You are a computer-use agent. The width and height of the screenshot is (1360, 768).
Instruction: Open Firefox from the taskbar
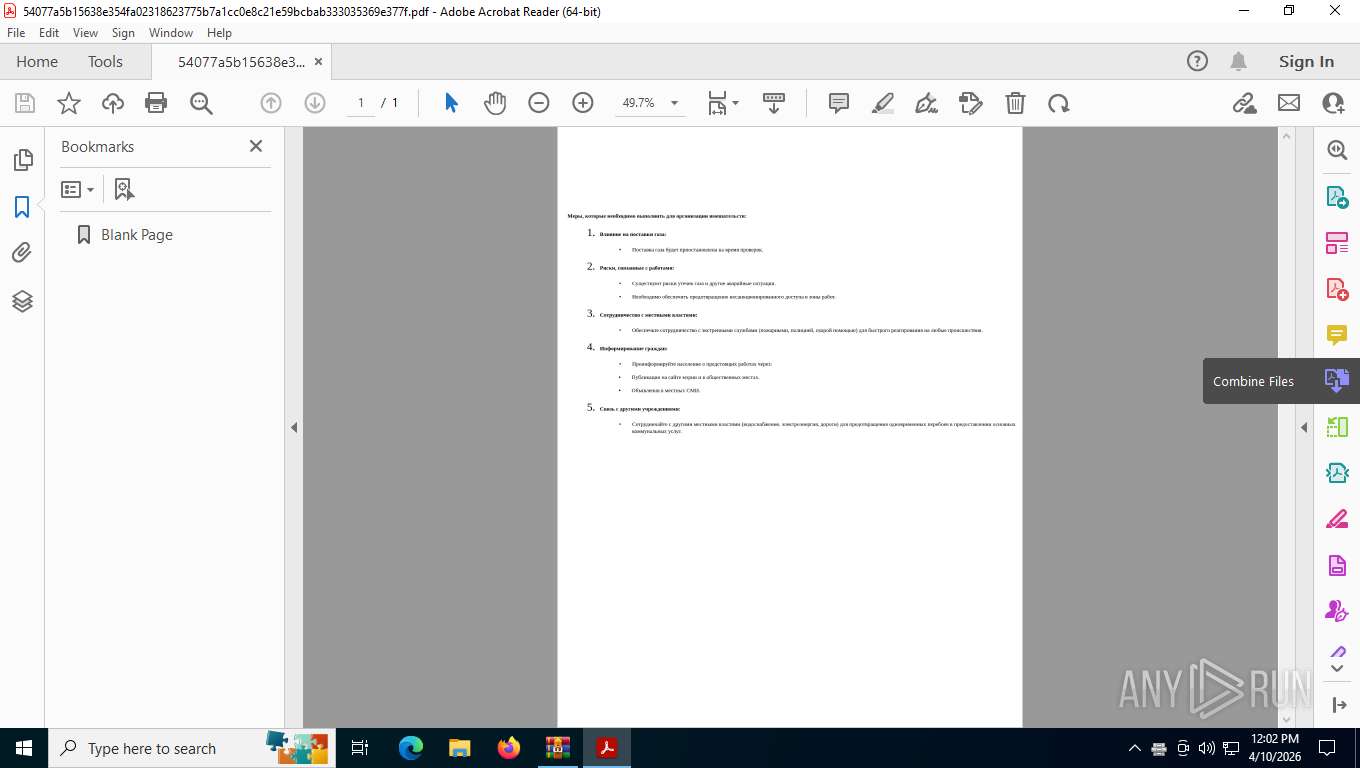click(509, 748)
